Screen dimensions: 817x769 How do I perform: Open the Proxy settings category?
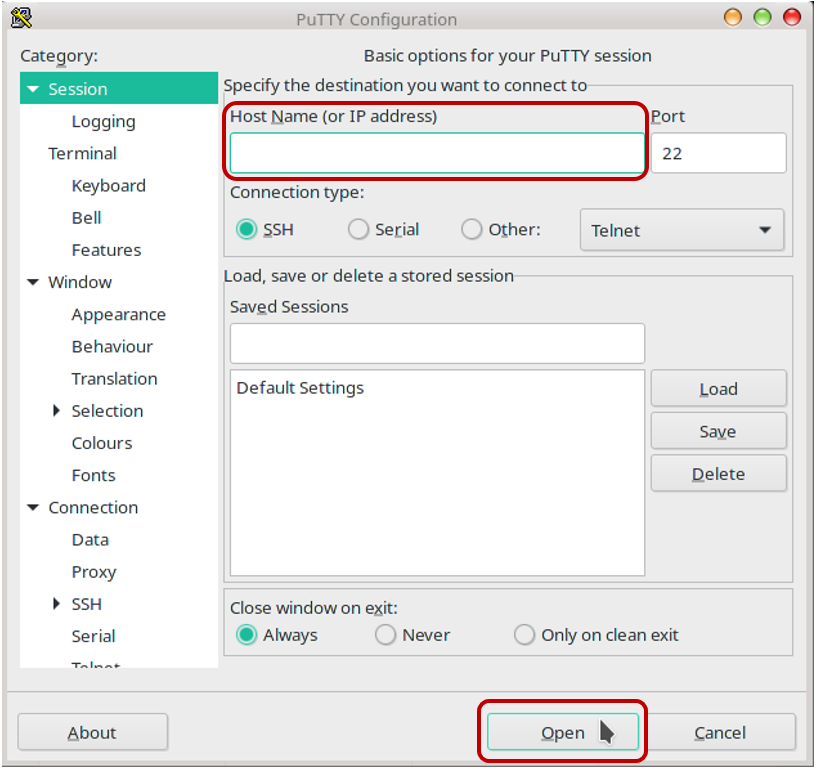pyautogui.click(x=93, y=572)
